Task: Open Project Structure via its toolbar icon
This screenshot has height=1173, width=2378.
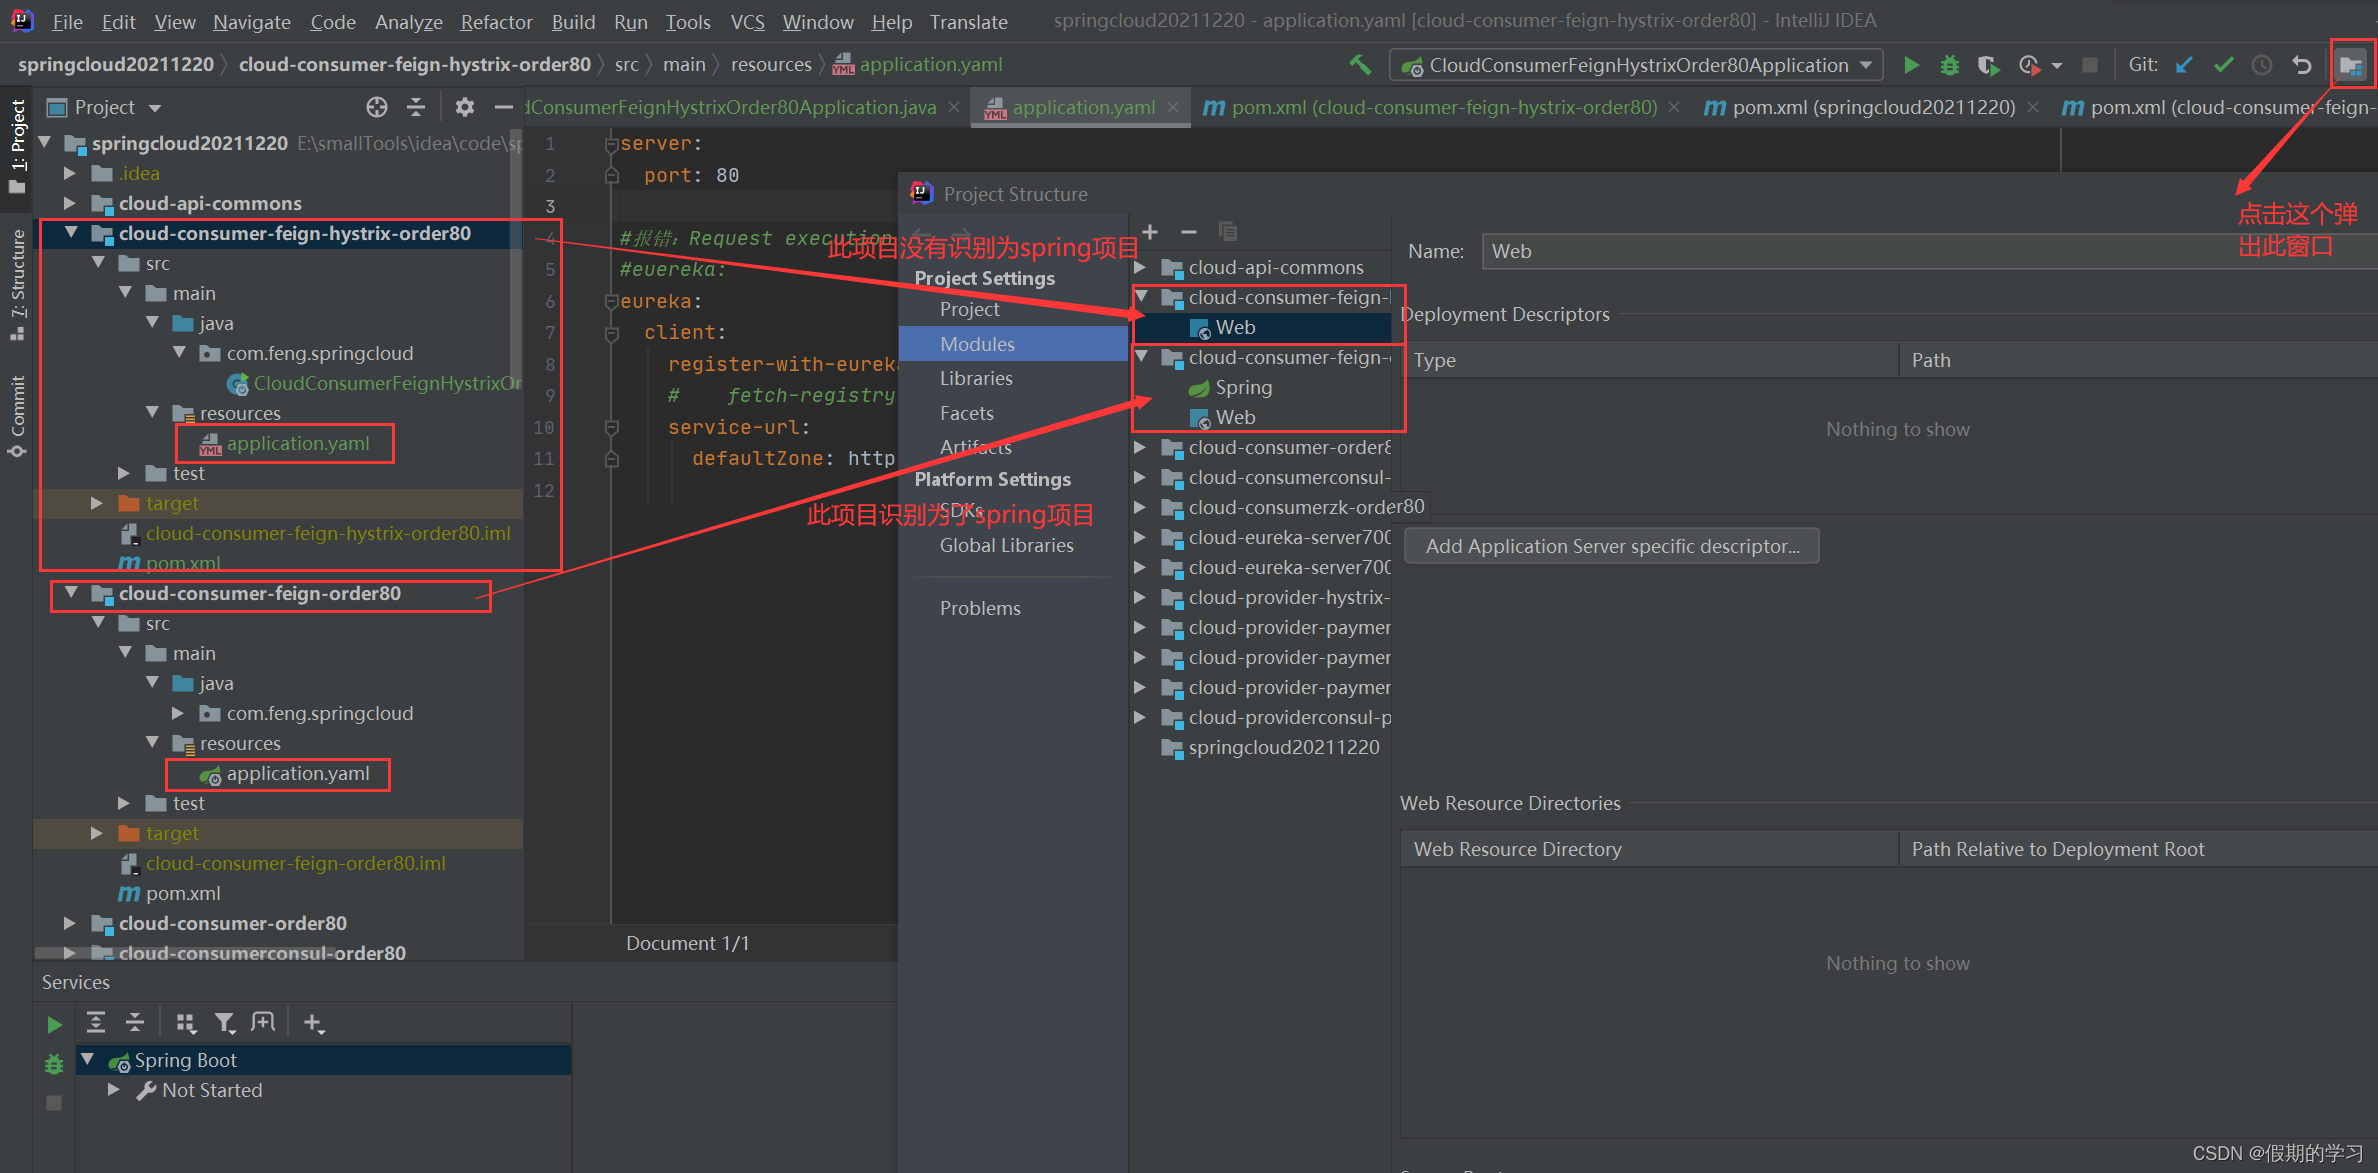Action: (2350, 66)
